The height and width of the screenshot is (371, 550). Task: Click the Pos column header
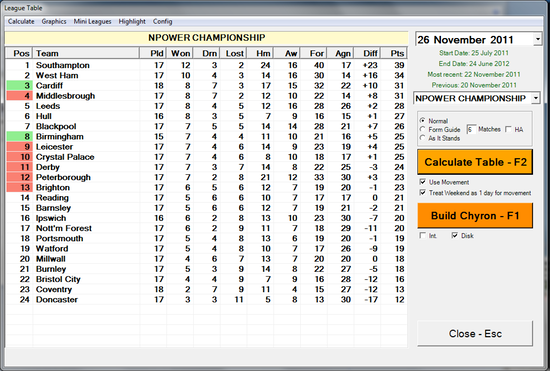19,53
